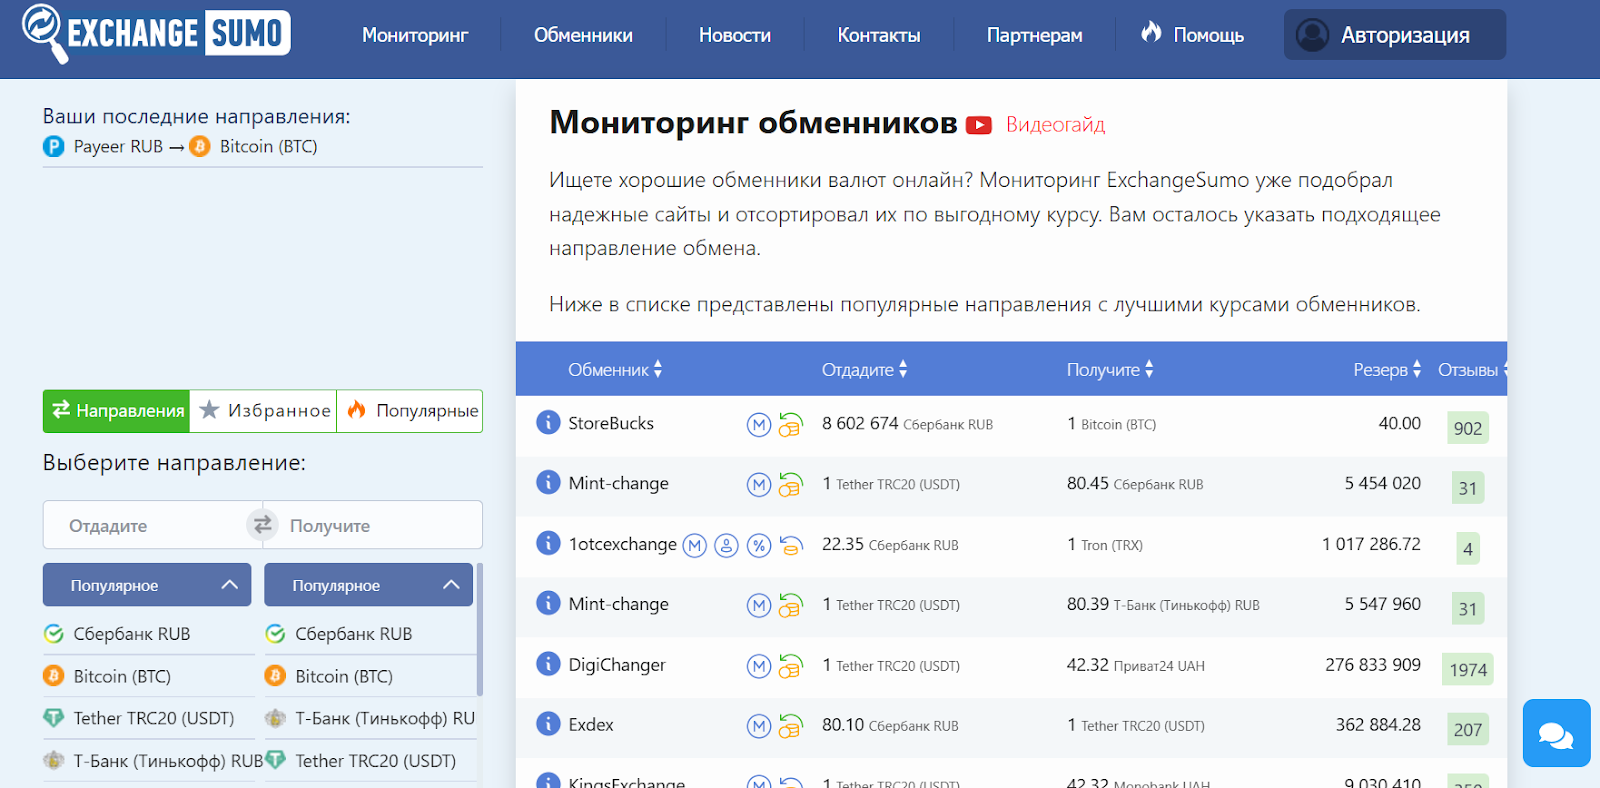Click the ExchangeSumo logo
This screenshot has width=1600, height=788.
(x=156, y=34)
